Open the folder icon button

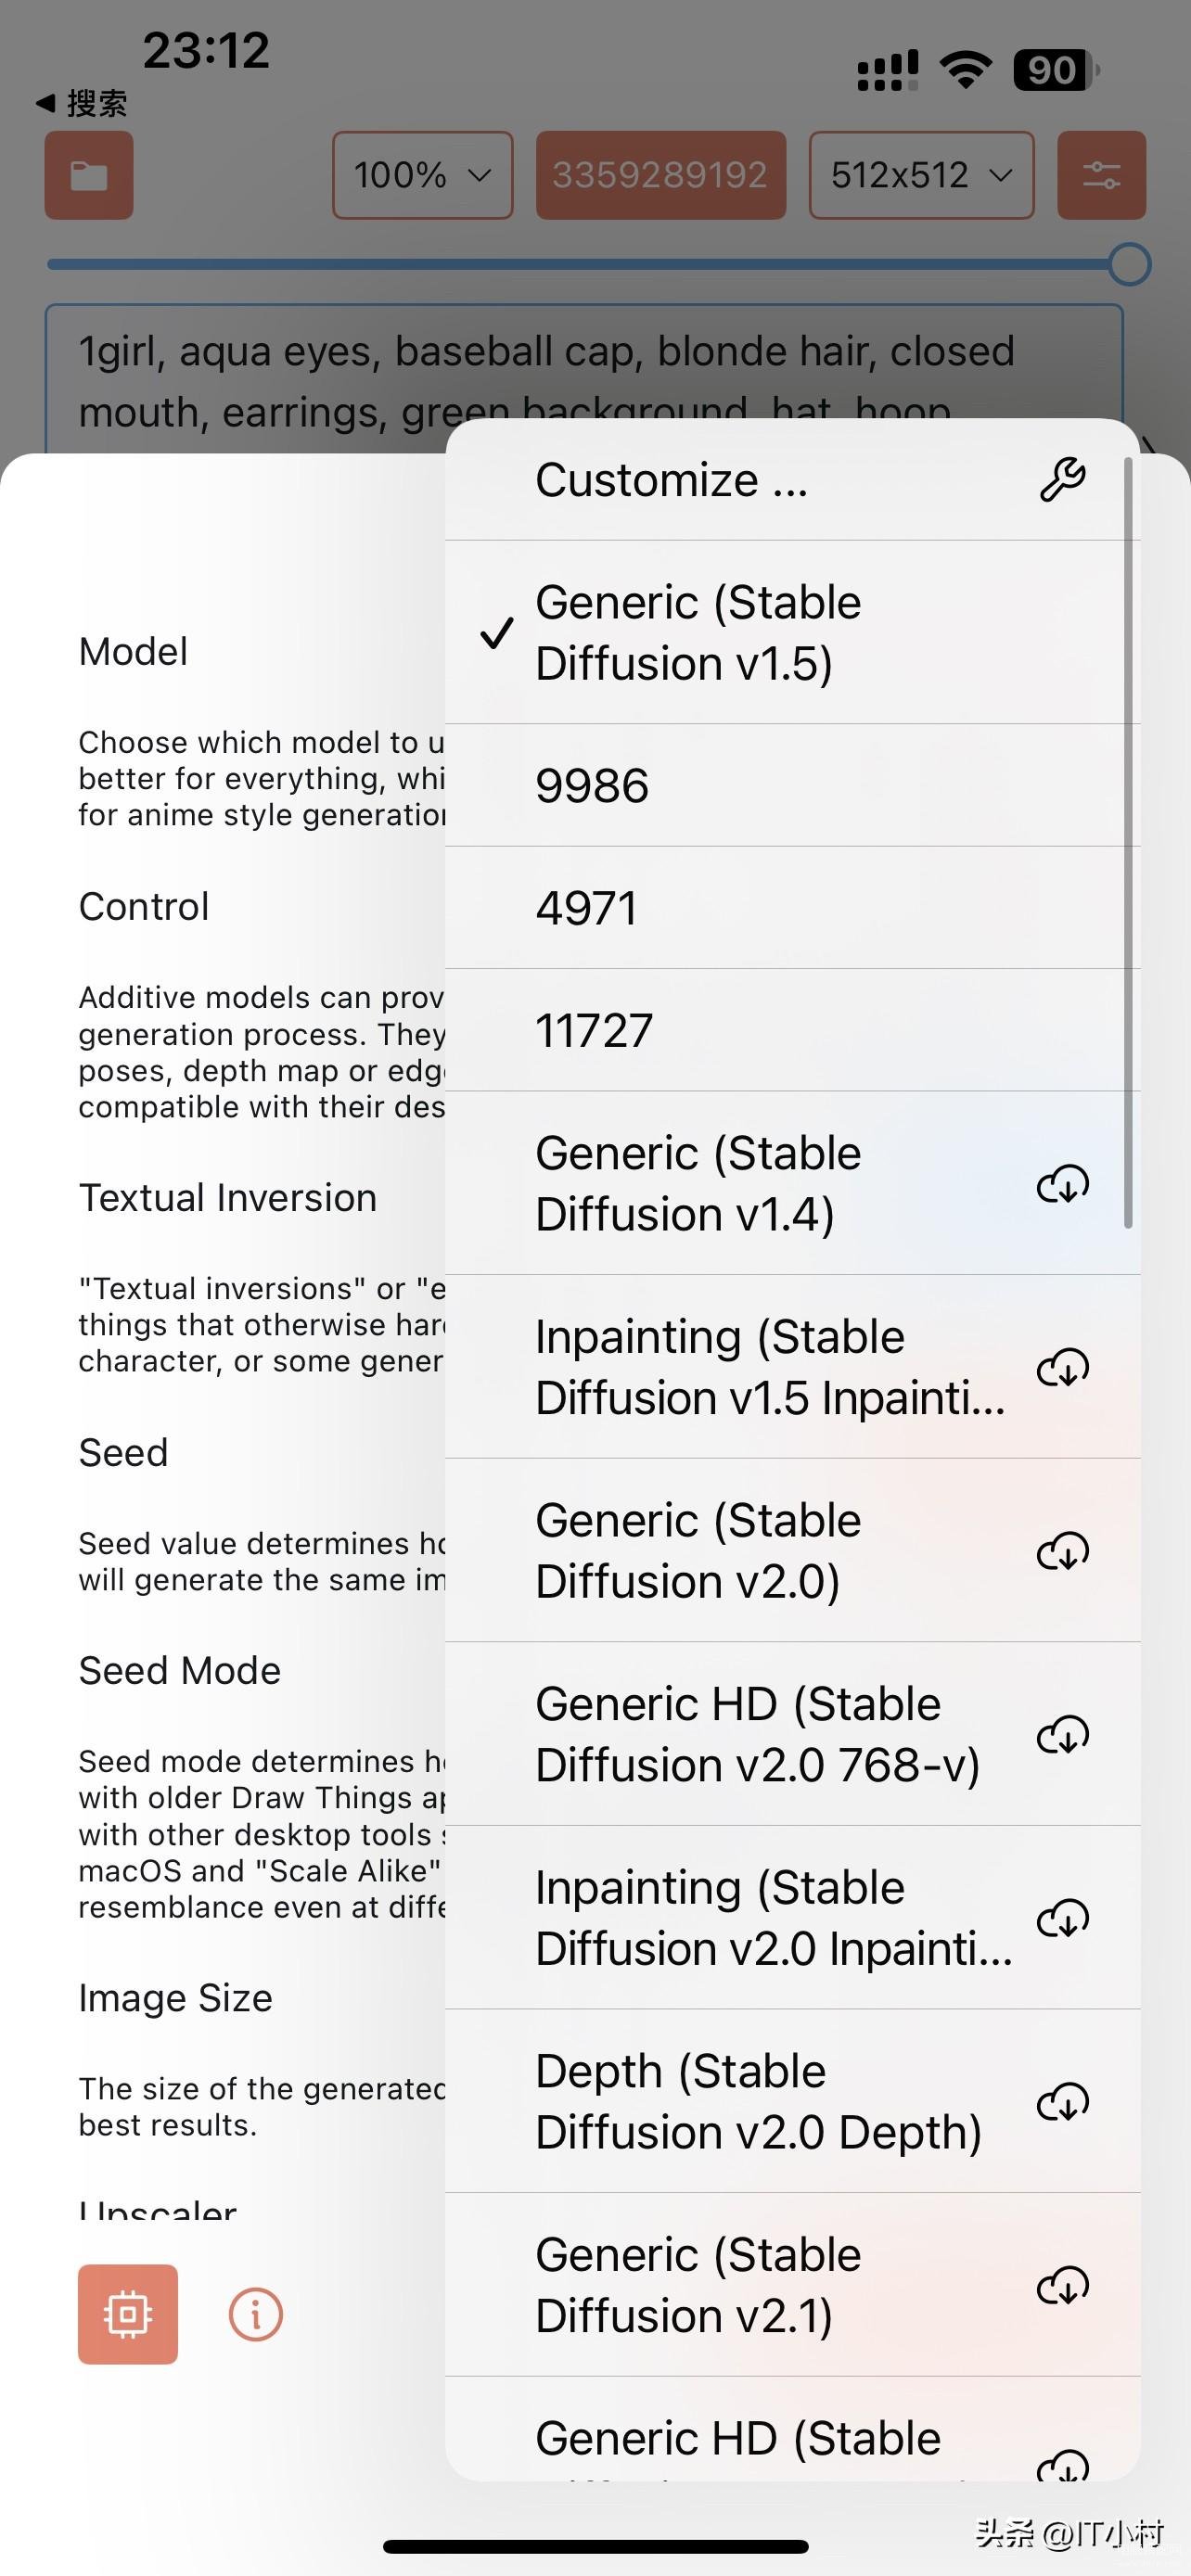pyautogui.click(x=89, y=175)
